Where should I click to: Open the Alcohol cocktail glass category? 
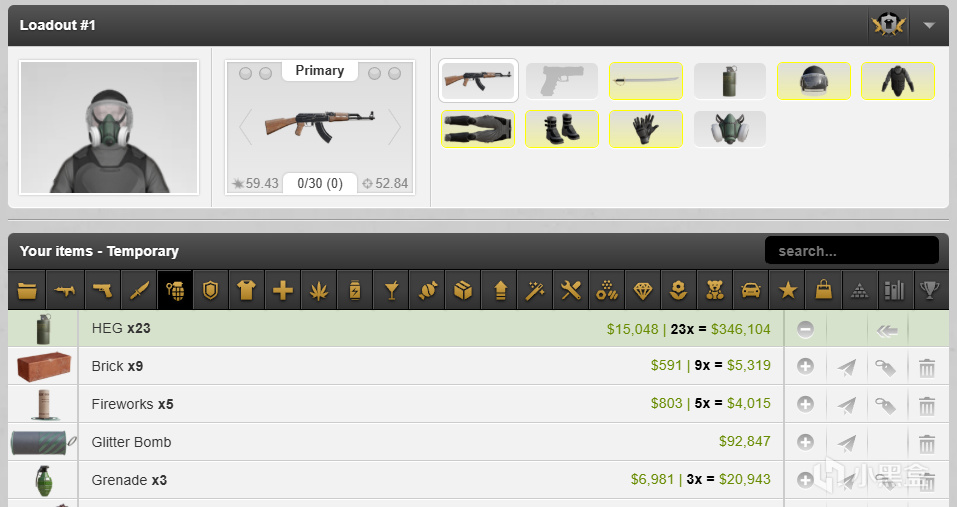[x=391, y=290]
